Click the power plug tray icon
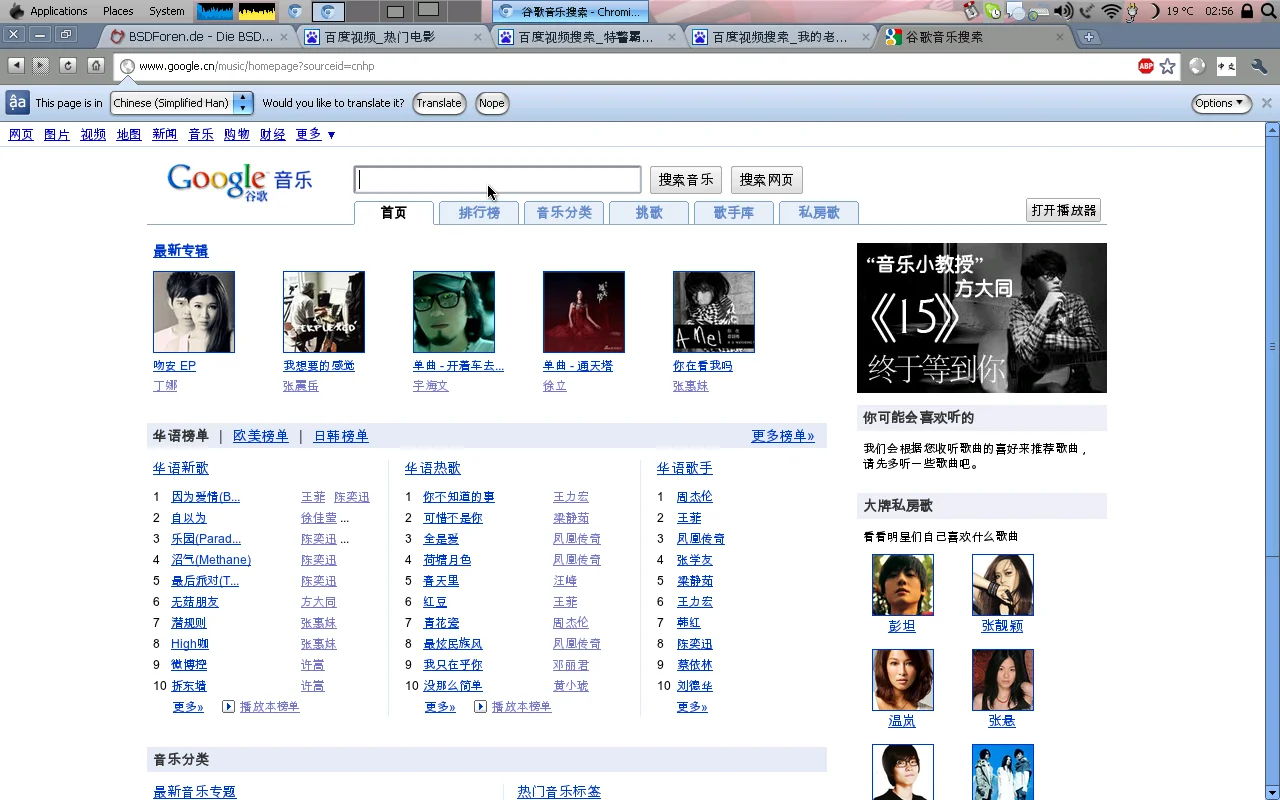This screenshot has height=800, width=1280. tap(1133, 11)
